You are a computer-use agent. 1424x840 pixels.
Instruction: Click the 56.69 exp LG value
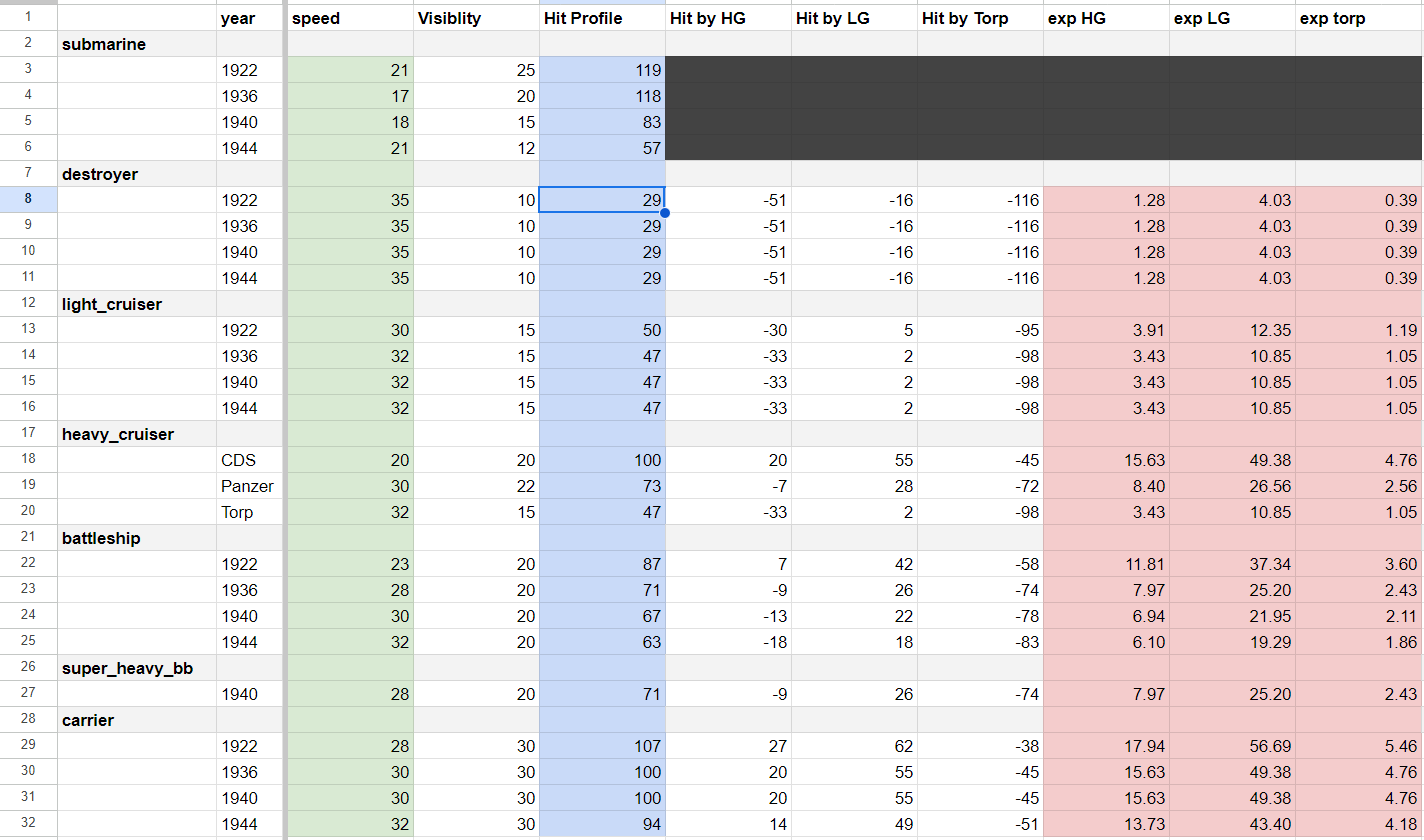tap(1231, 746)
